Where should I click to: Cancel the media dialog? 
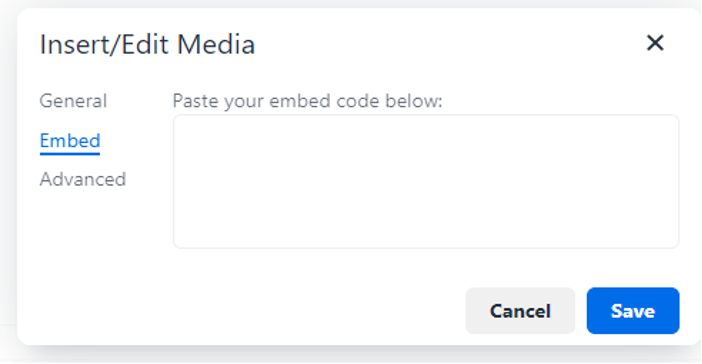click(520, 311)
